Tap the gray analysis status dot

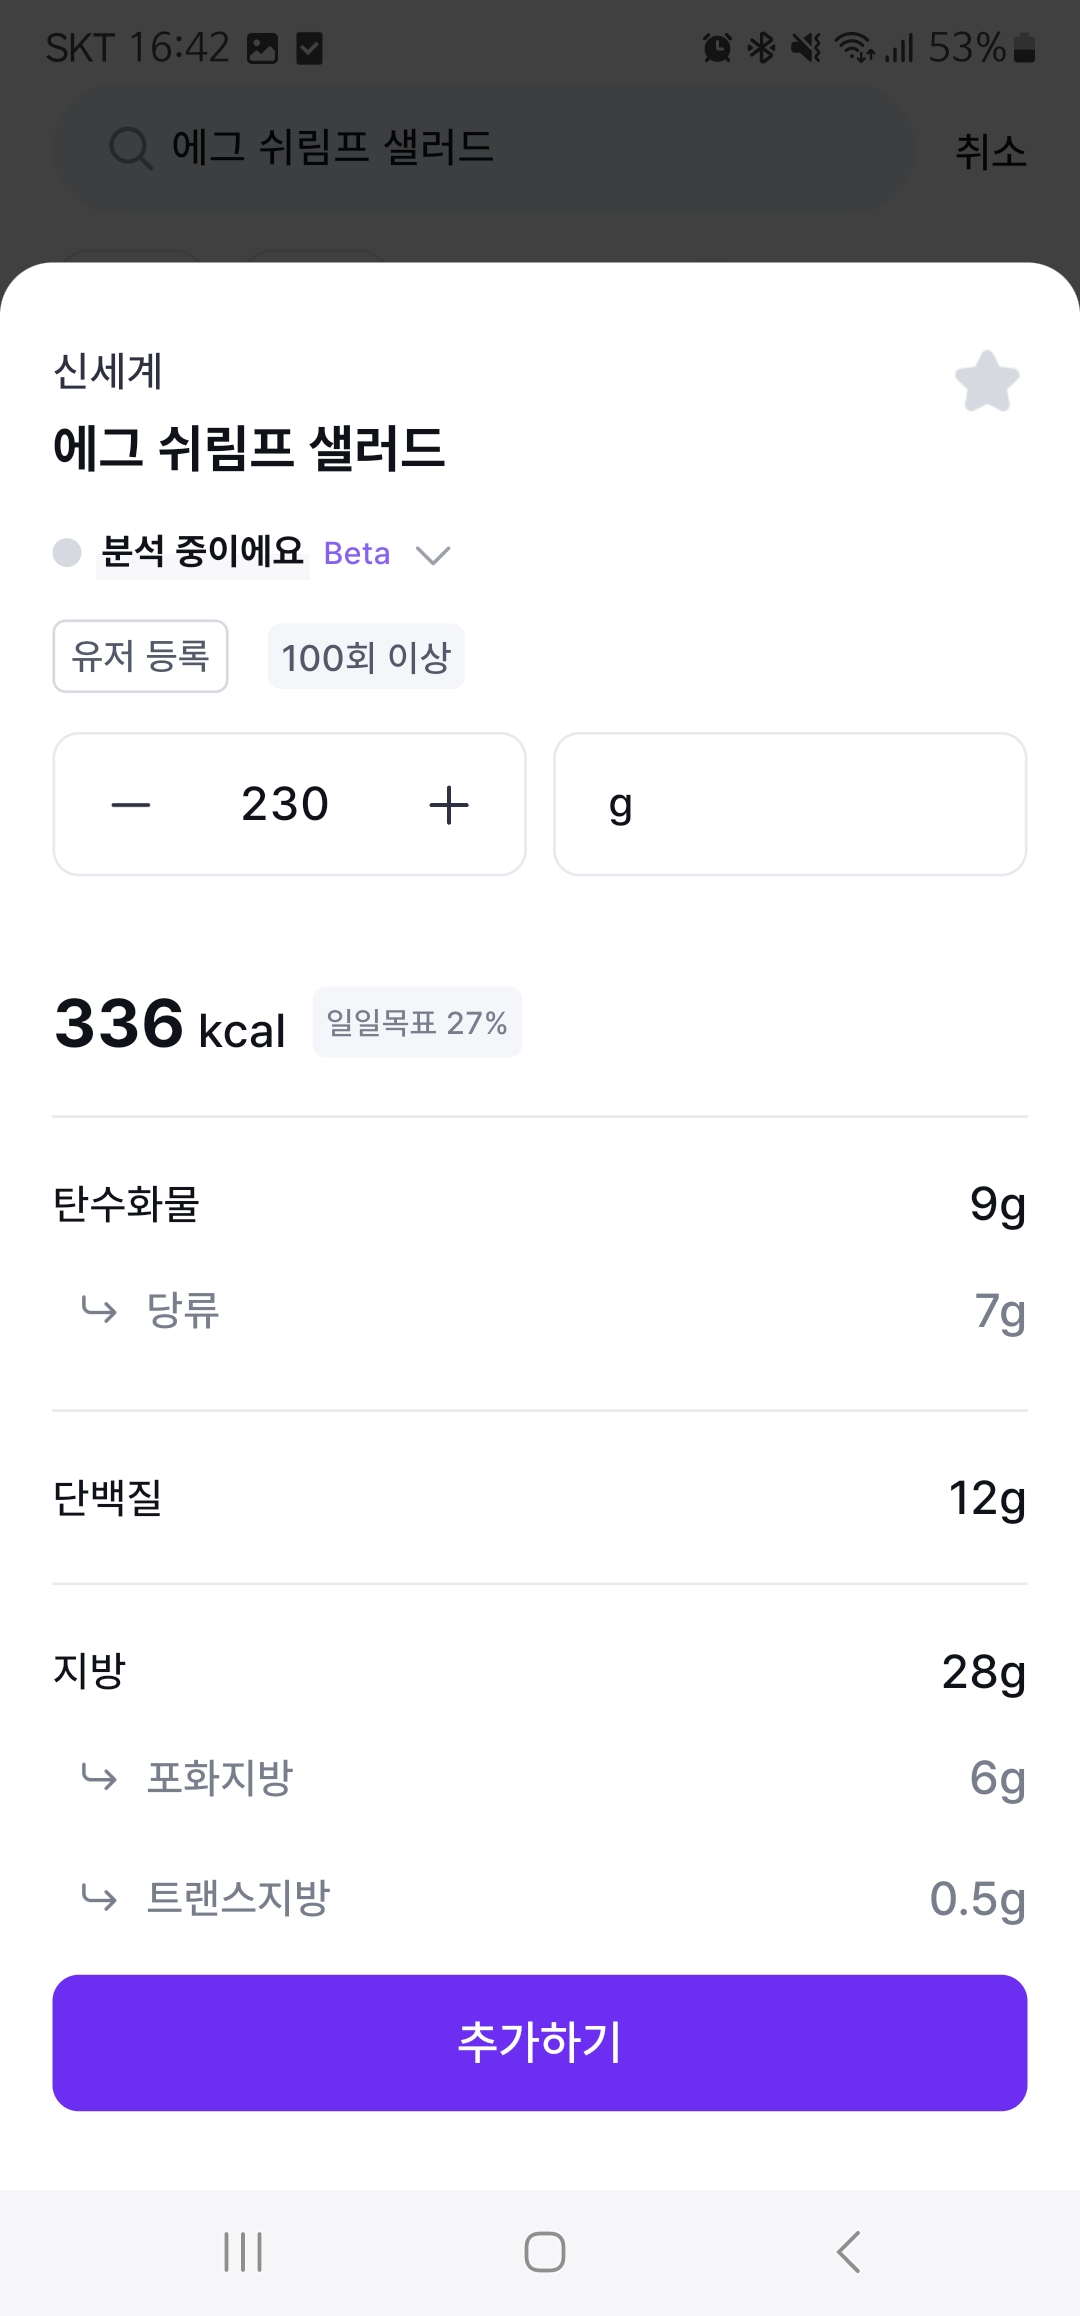(x=67, y=553)
